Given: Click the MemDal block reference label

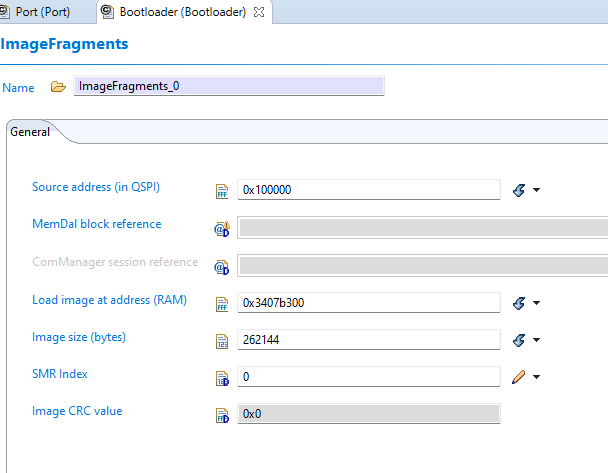Looking at the screenshot, I should (x=97, y=224).
